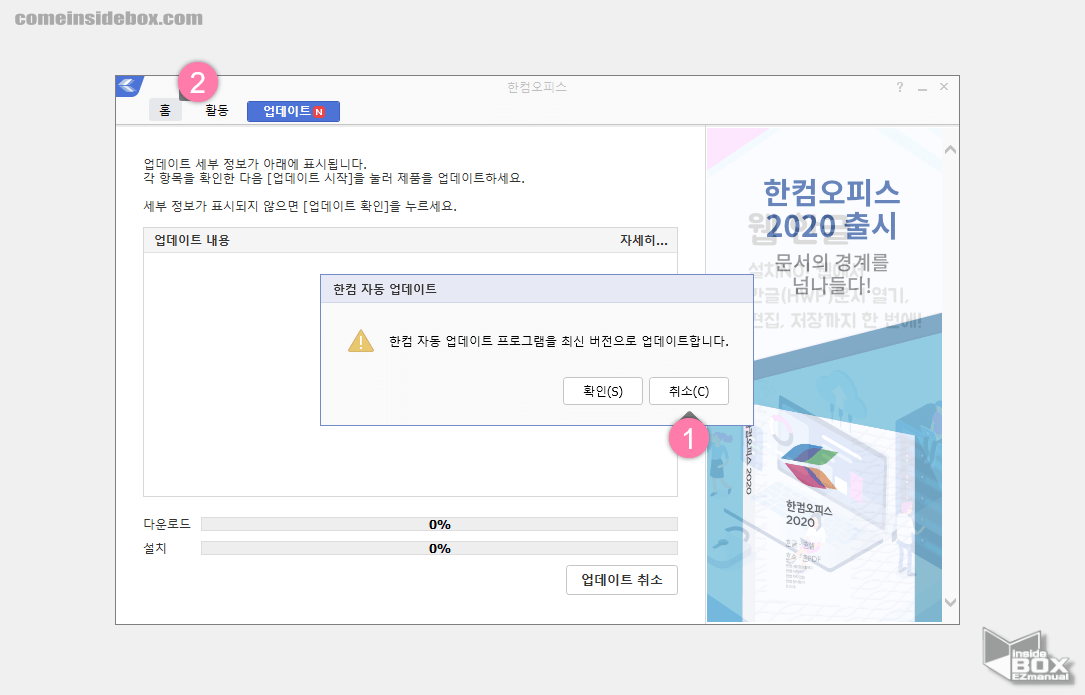
Task: Click the 취소(C) button in dialog
Action: [689, 391]
